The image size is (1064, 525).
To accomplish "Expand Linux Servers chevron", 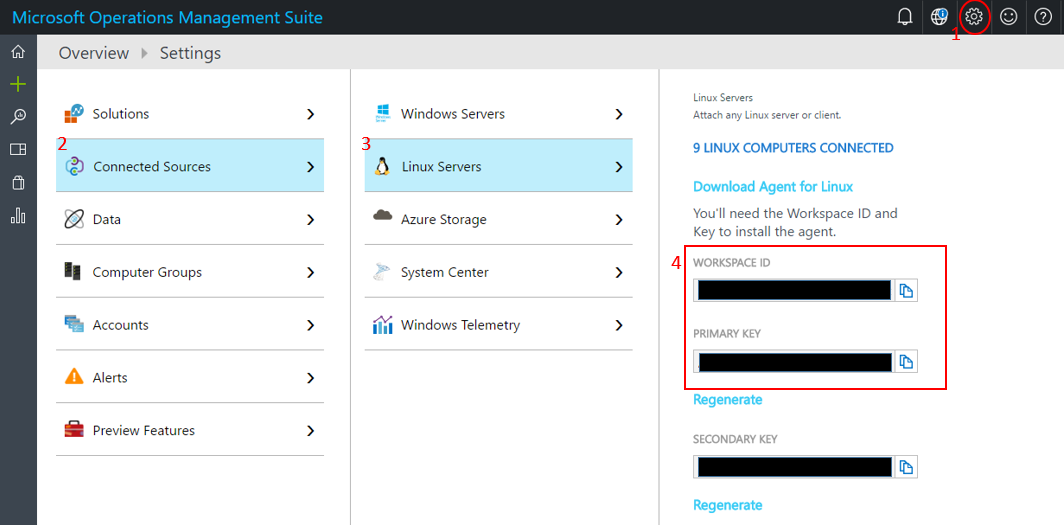I will click(619, 167).
